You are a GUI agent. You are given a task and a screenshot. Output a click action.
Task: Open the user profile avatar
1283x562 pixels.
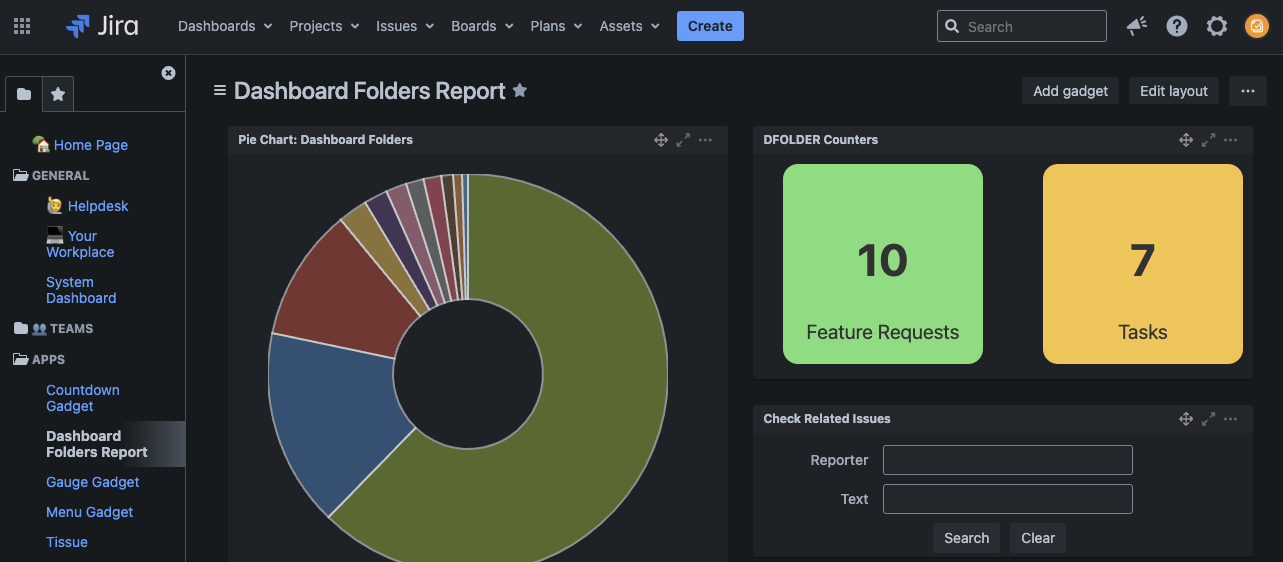(x=1257, y=27)
